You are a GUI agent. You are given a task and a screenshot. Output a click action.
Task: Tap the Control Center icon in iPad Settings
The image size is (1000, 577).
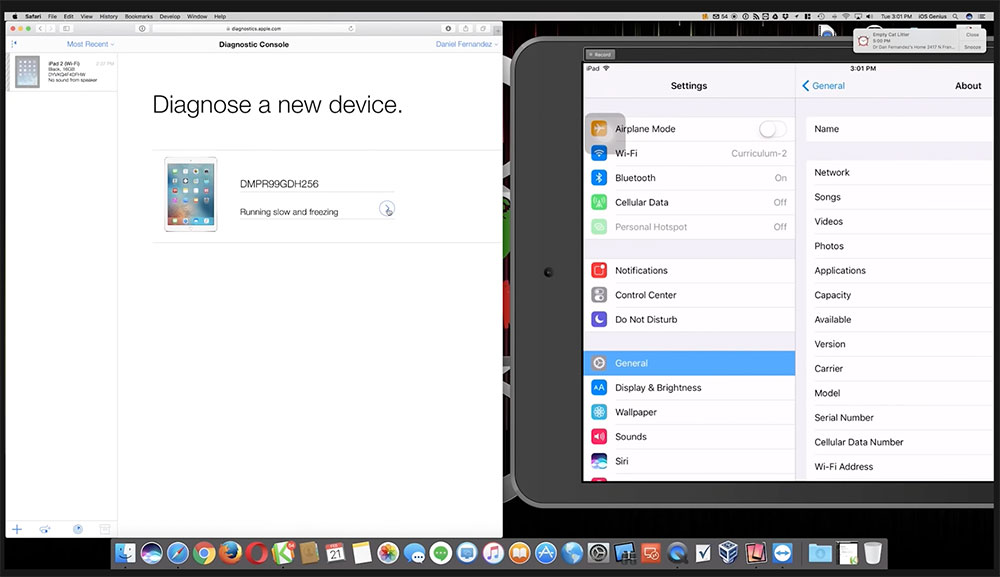pos(599,295)
